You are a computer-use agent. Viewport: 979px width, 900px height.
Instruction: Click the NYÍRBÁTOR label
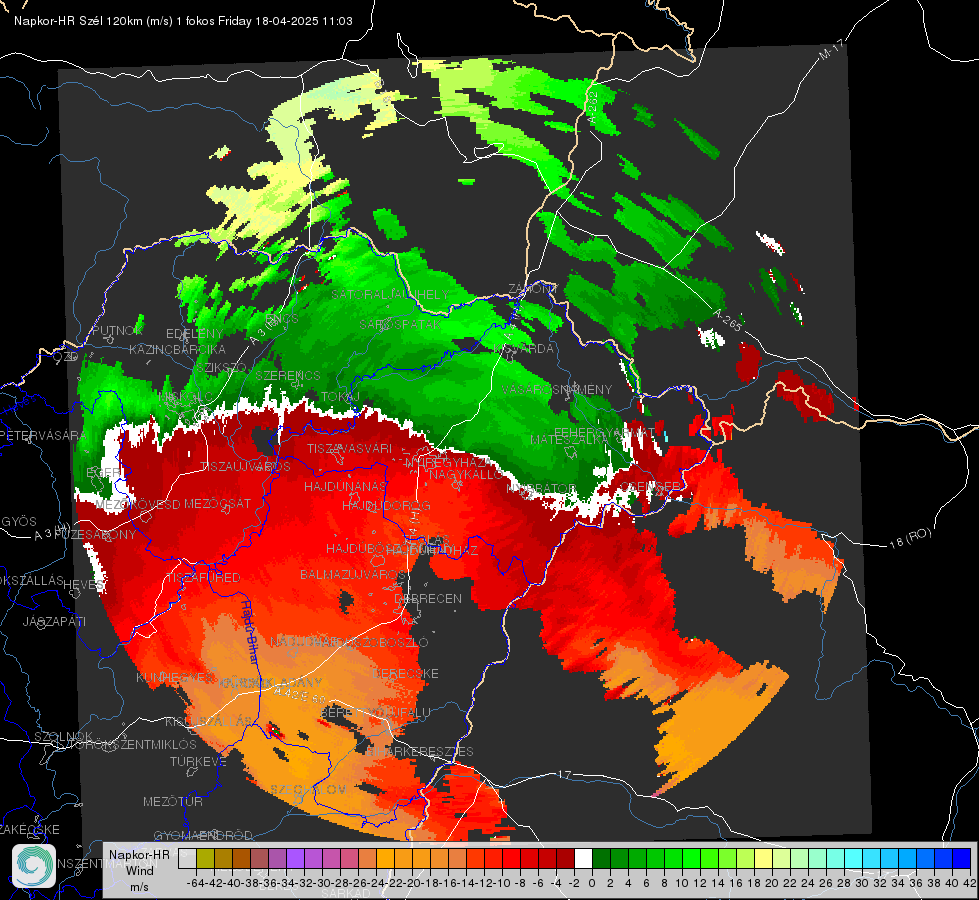541,488
